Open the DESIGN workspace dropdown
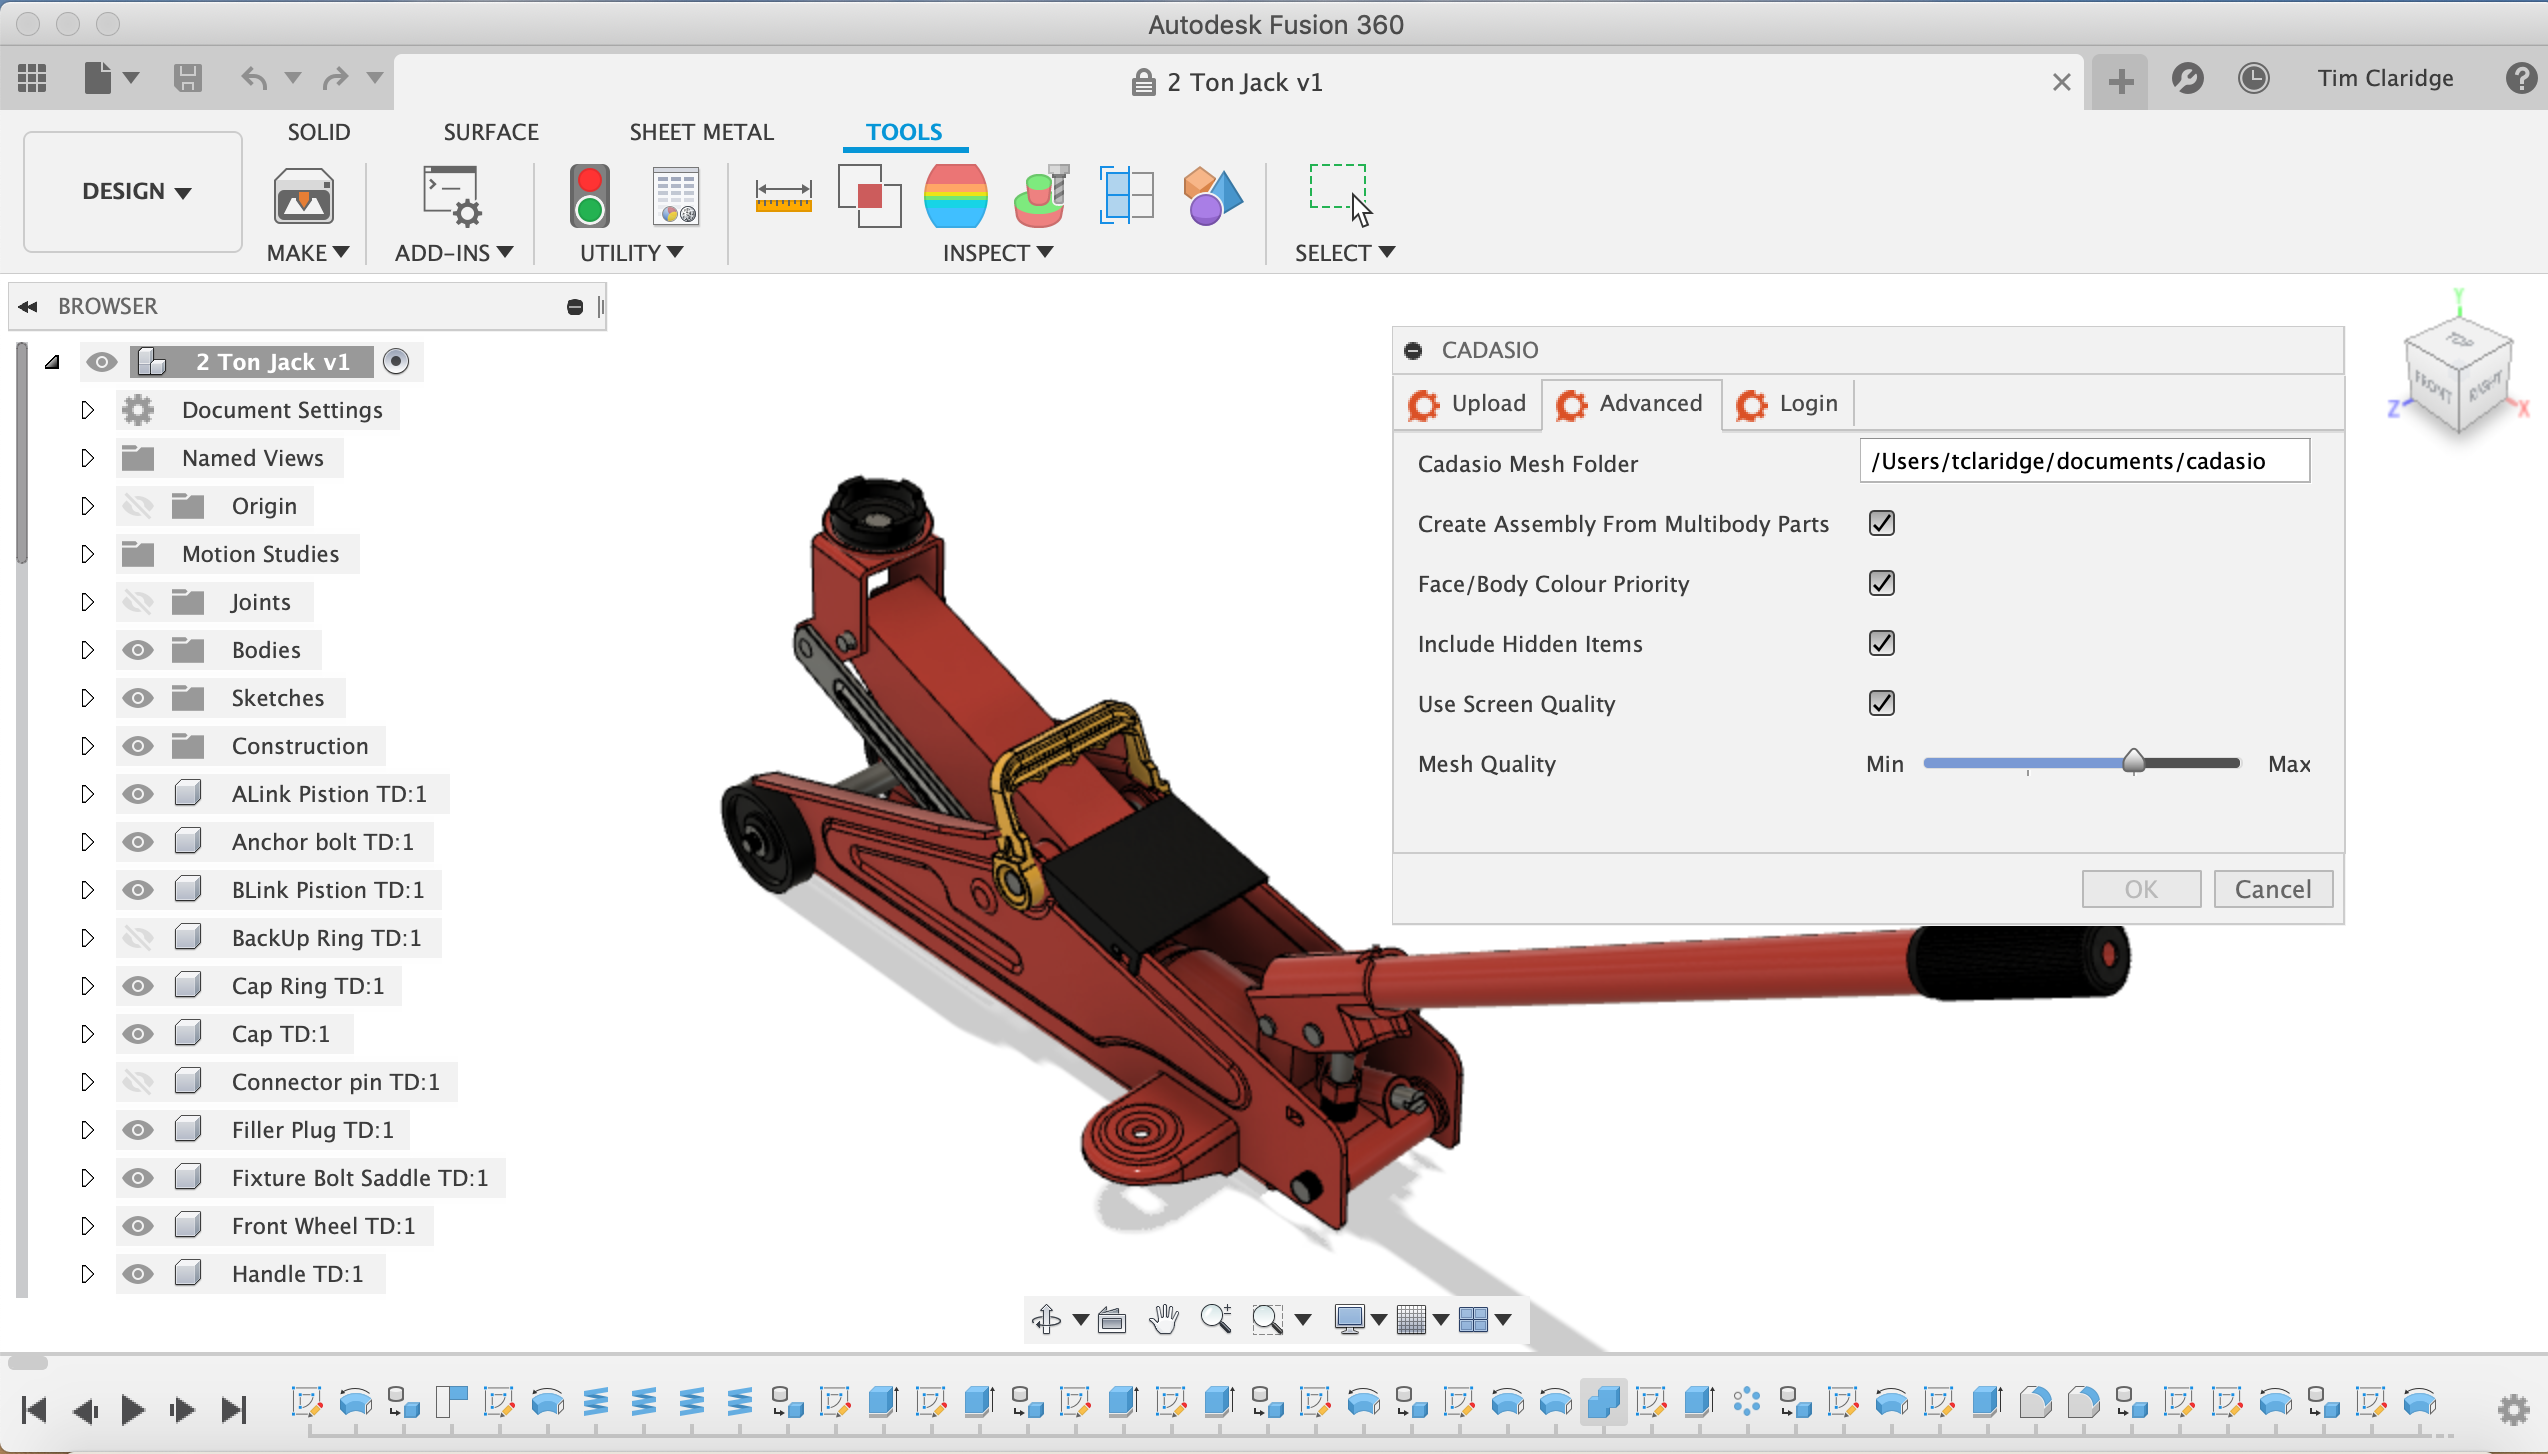This screenshot has width=2548, height=1454. (x=134, y=191)
